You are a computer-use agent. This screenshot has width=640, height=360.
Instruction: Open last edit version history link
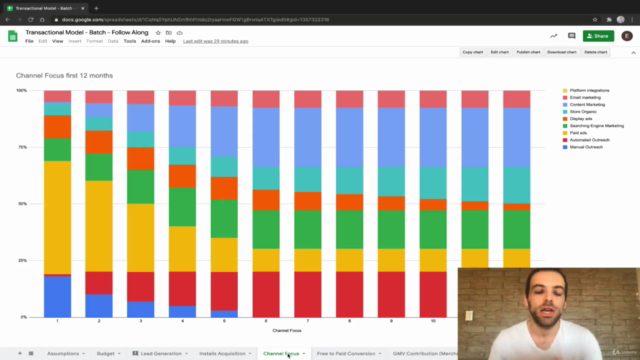coord(216,41)
